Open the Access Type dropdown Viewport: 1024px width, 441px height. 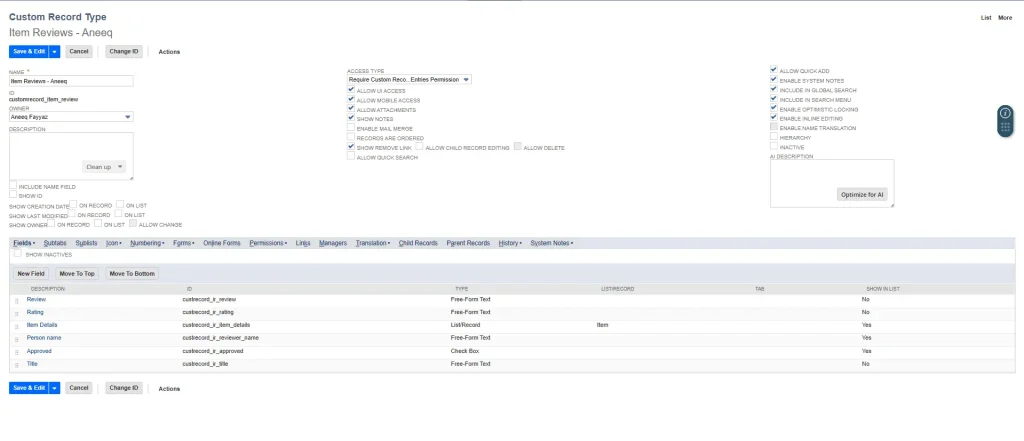click(x=409, y=80)
